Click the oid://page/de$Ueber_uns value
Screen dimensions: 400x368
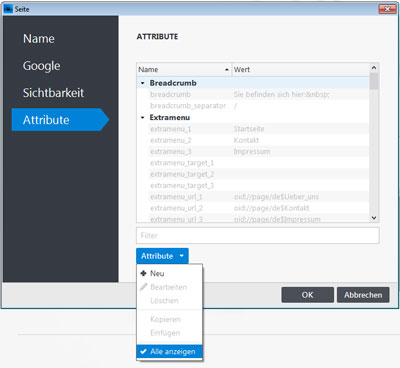(x=276, y=197)
